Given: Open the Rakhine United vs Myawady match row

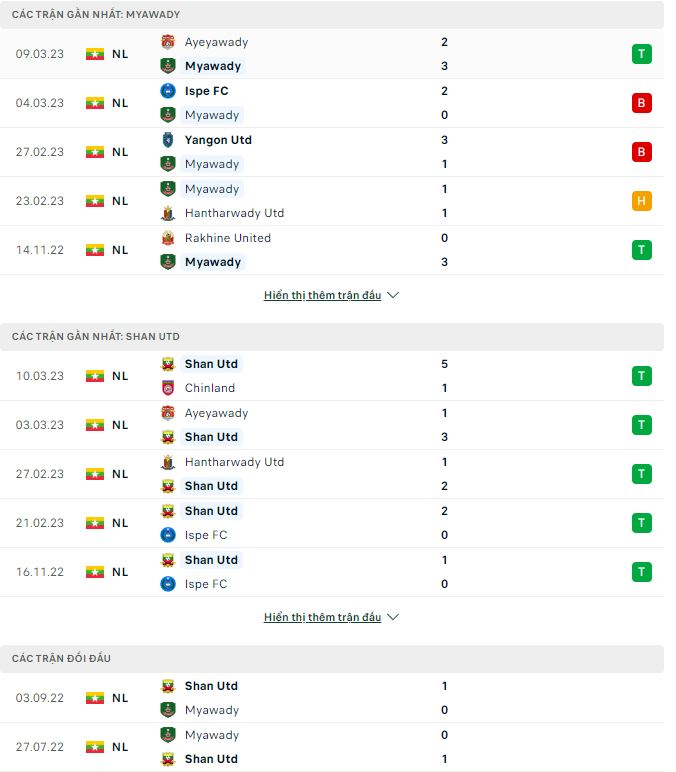Looking at the screenshot, I should click(x=332, y=250).
